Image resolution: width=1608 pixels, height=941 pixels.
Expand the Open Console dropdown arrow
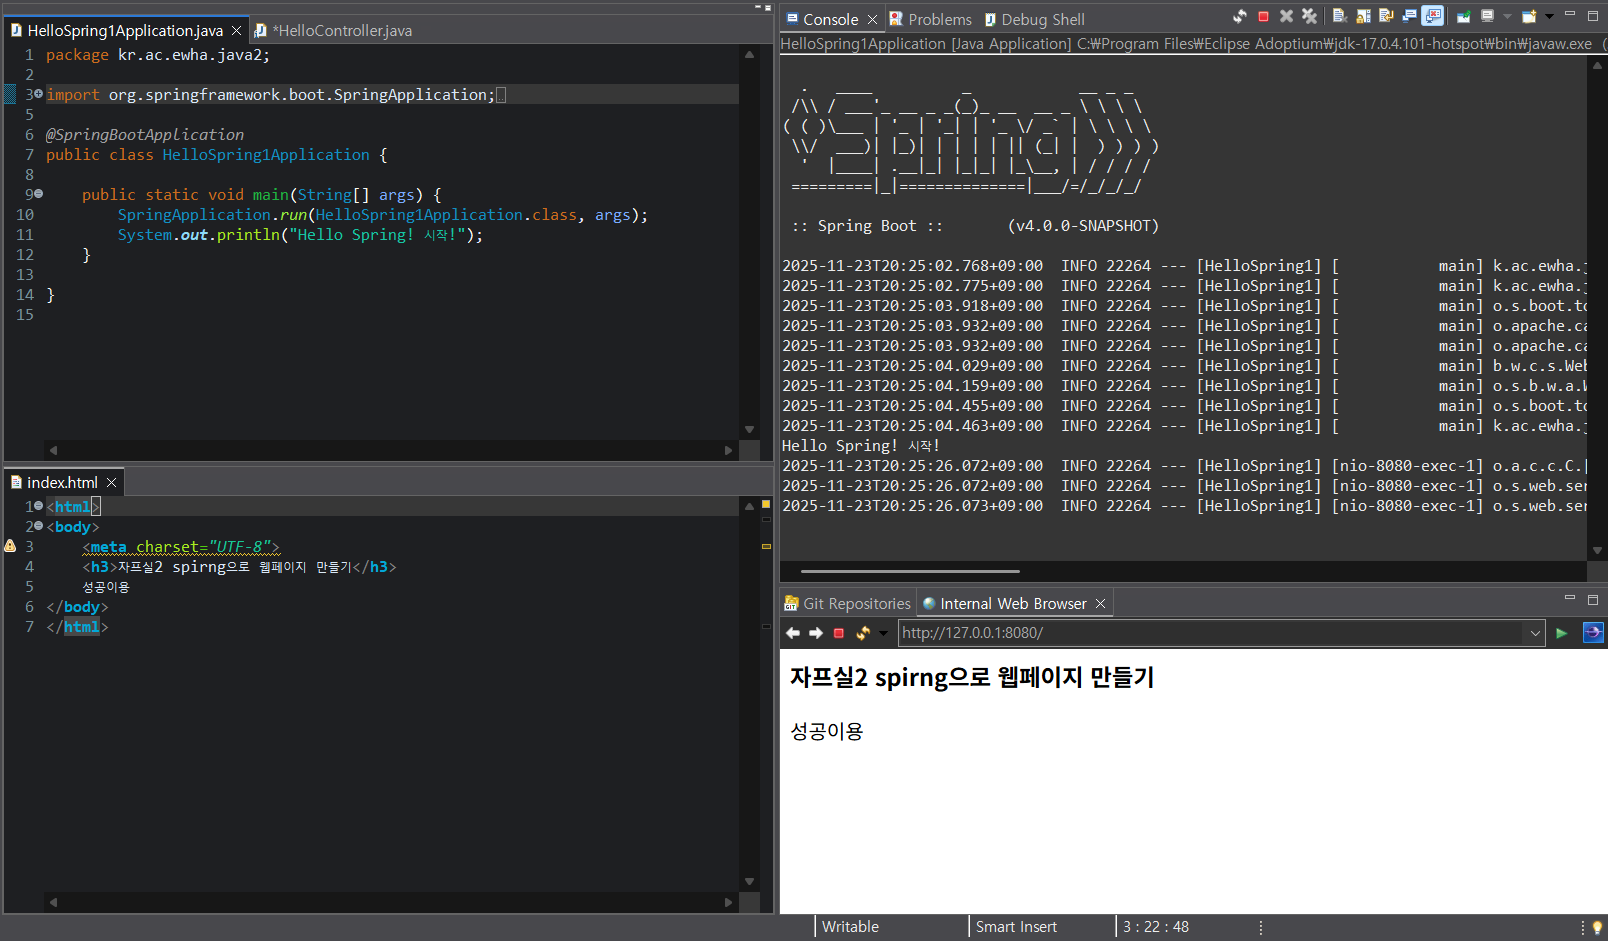[x=1549, y=16]
